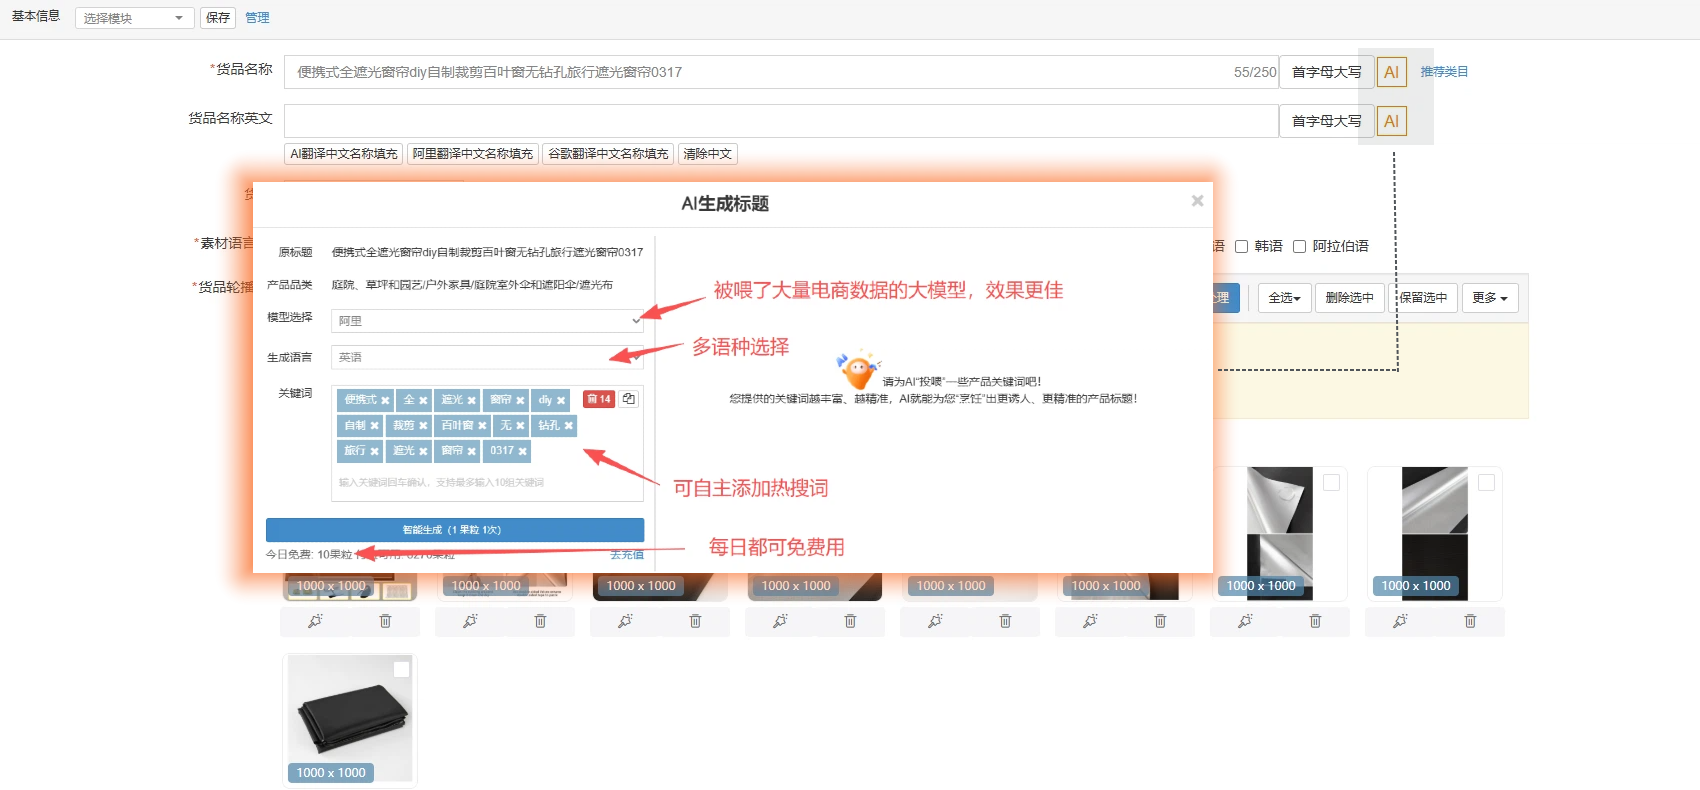
Task: Copy keywords using the copy icon
Action: pyautogui.click(x=629, y=399)
